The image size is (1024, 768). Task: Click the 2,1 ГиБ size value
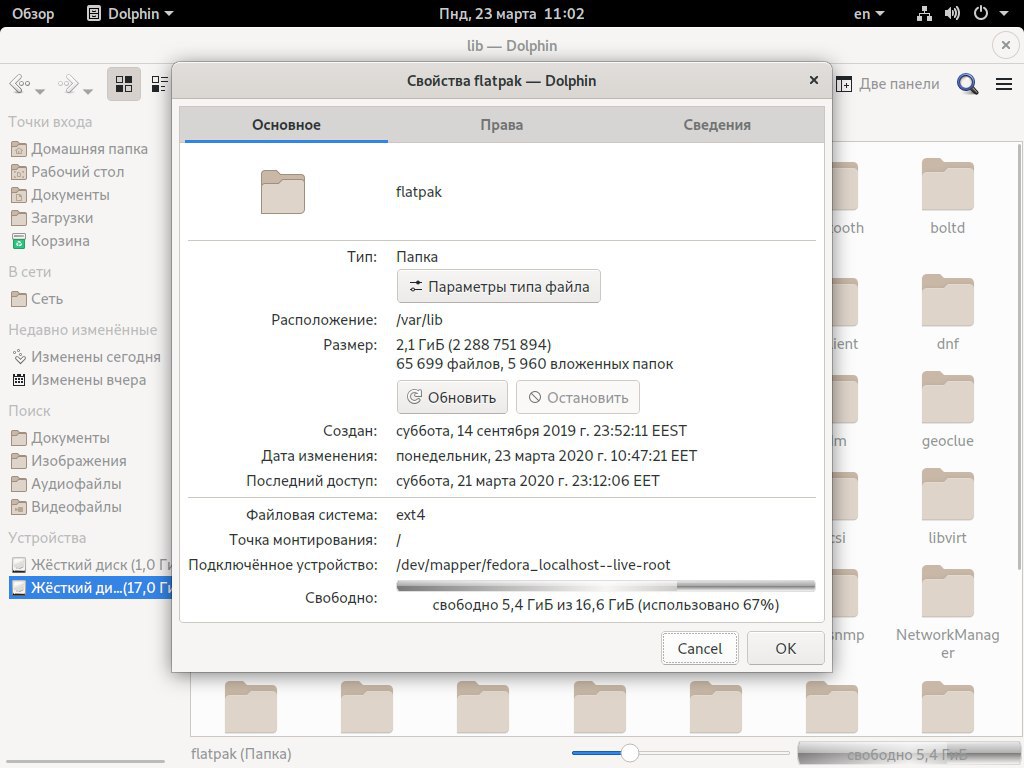click(x=473, y=345)
